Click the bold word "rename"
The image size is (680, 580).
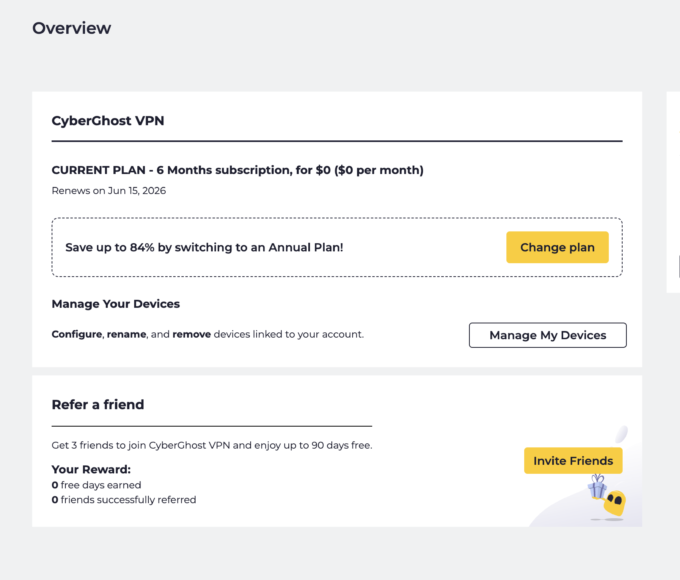(127, 334)
